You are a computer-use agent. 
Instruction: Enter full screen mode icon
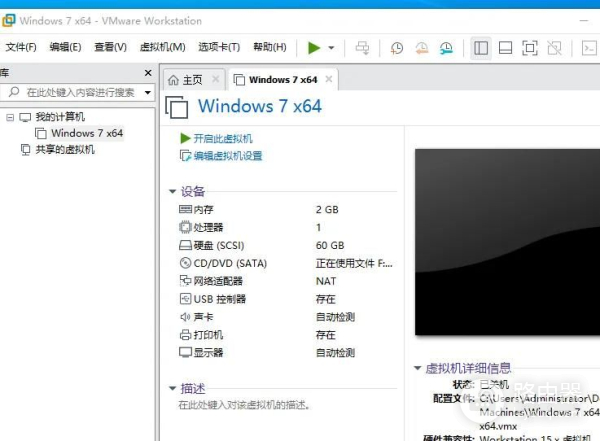click(530, 48)
